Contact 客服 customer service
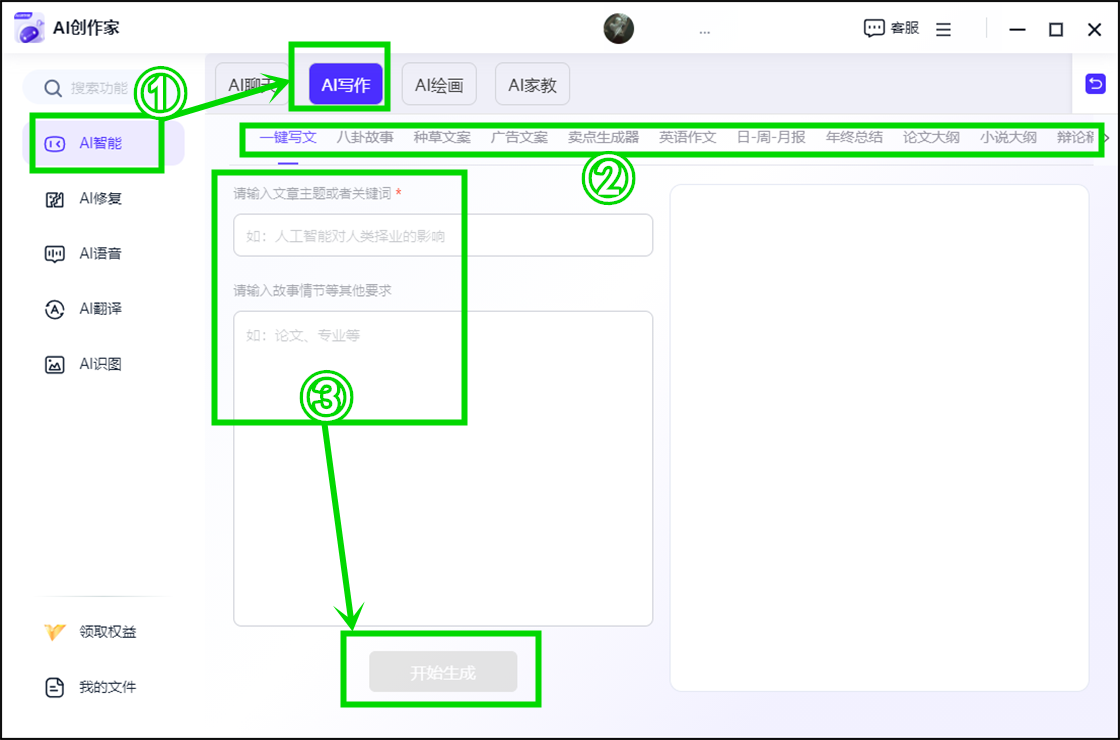The image size is (1120, 740). pos(891,29)
